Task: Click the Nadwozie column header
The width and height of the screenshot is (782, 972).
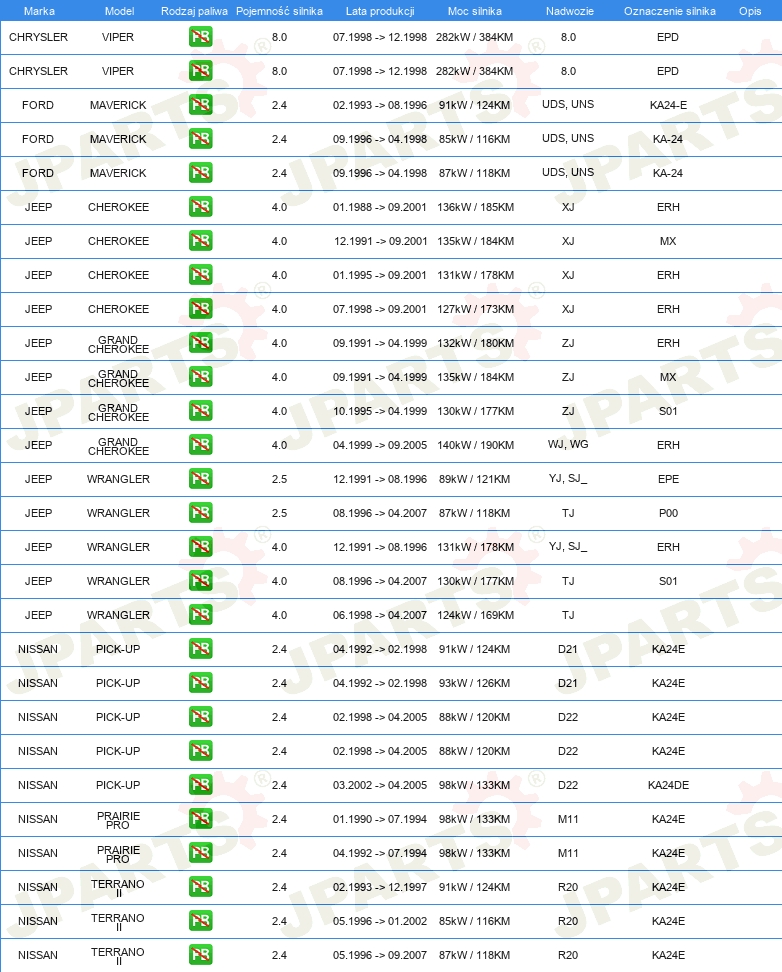Action: coord(569,11)
